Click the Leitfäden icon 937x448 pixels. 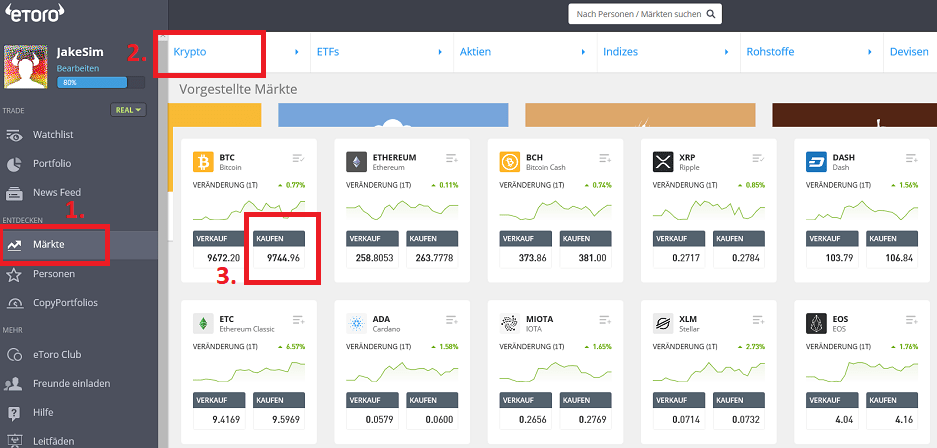point(14,441)
